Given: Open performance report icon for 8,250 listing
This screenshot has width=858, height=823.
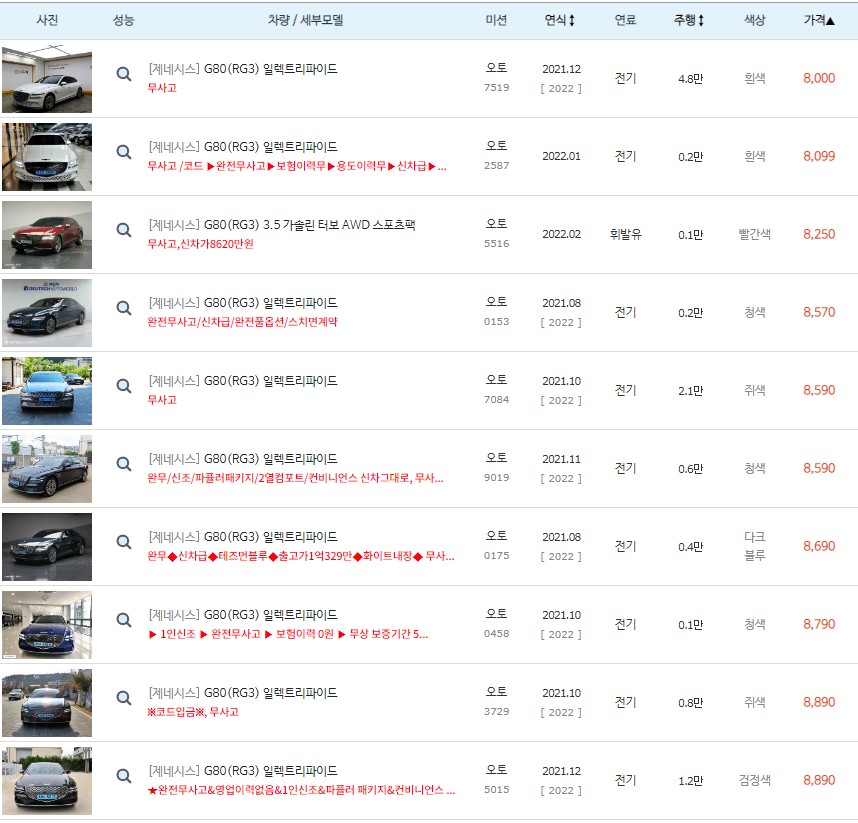Looking at the screenshot, I should tap(124, 230).
